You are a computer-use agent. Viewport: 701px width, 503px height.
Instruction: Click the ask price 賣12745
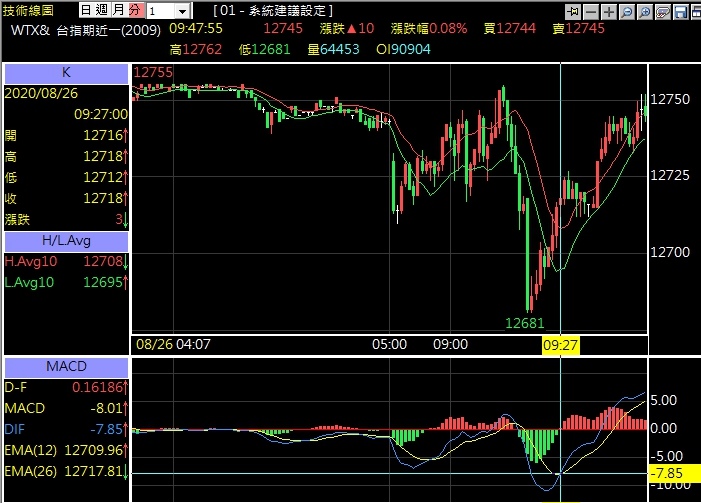pos(579,29)
